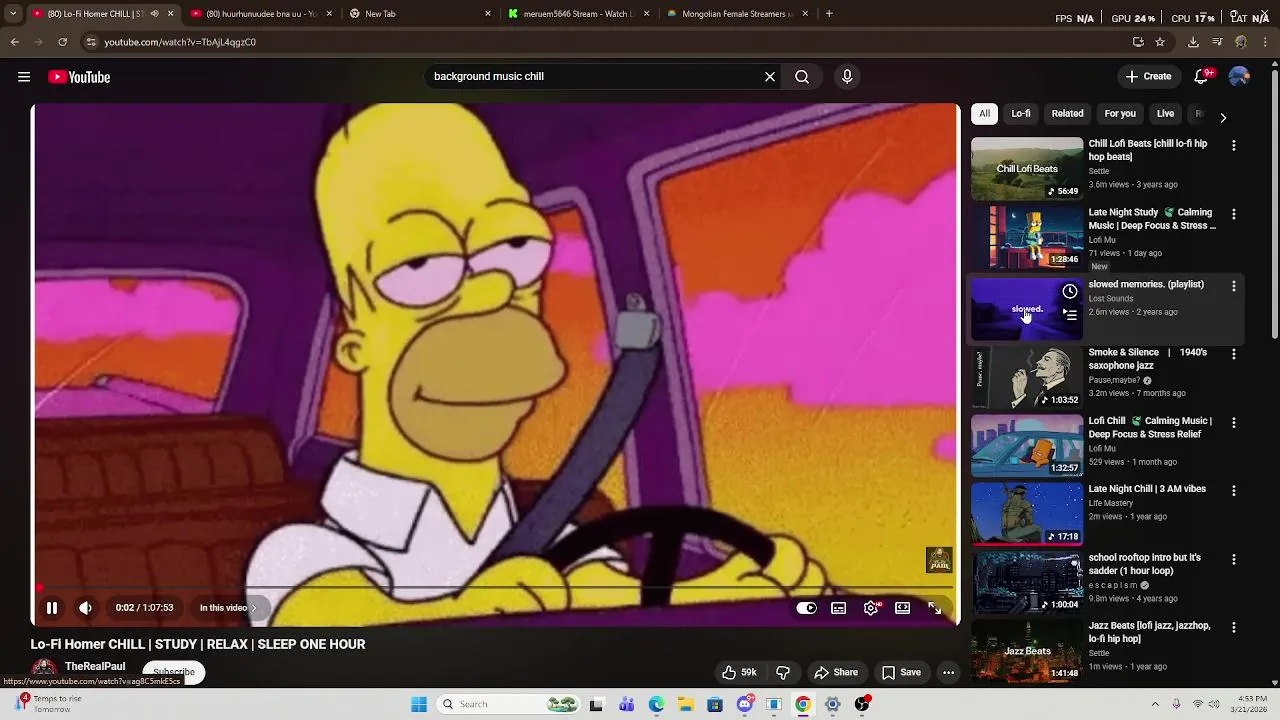The image size is (1280, 720).
Task: Show more filter chips with right arrow
Action: [x=1223, y=117]
